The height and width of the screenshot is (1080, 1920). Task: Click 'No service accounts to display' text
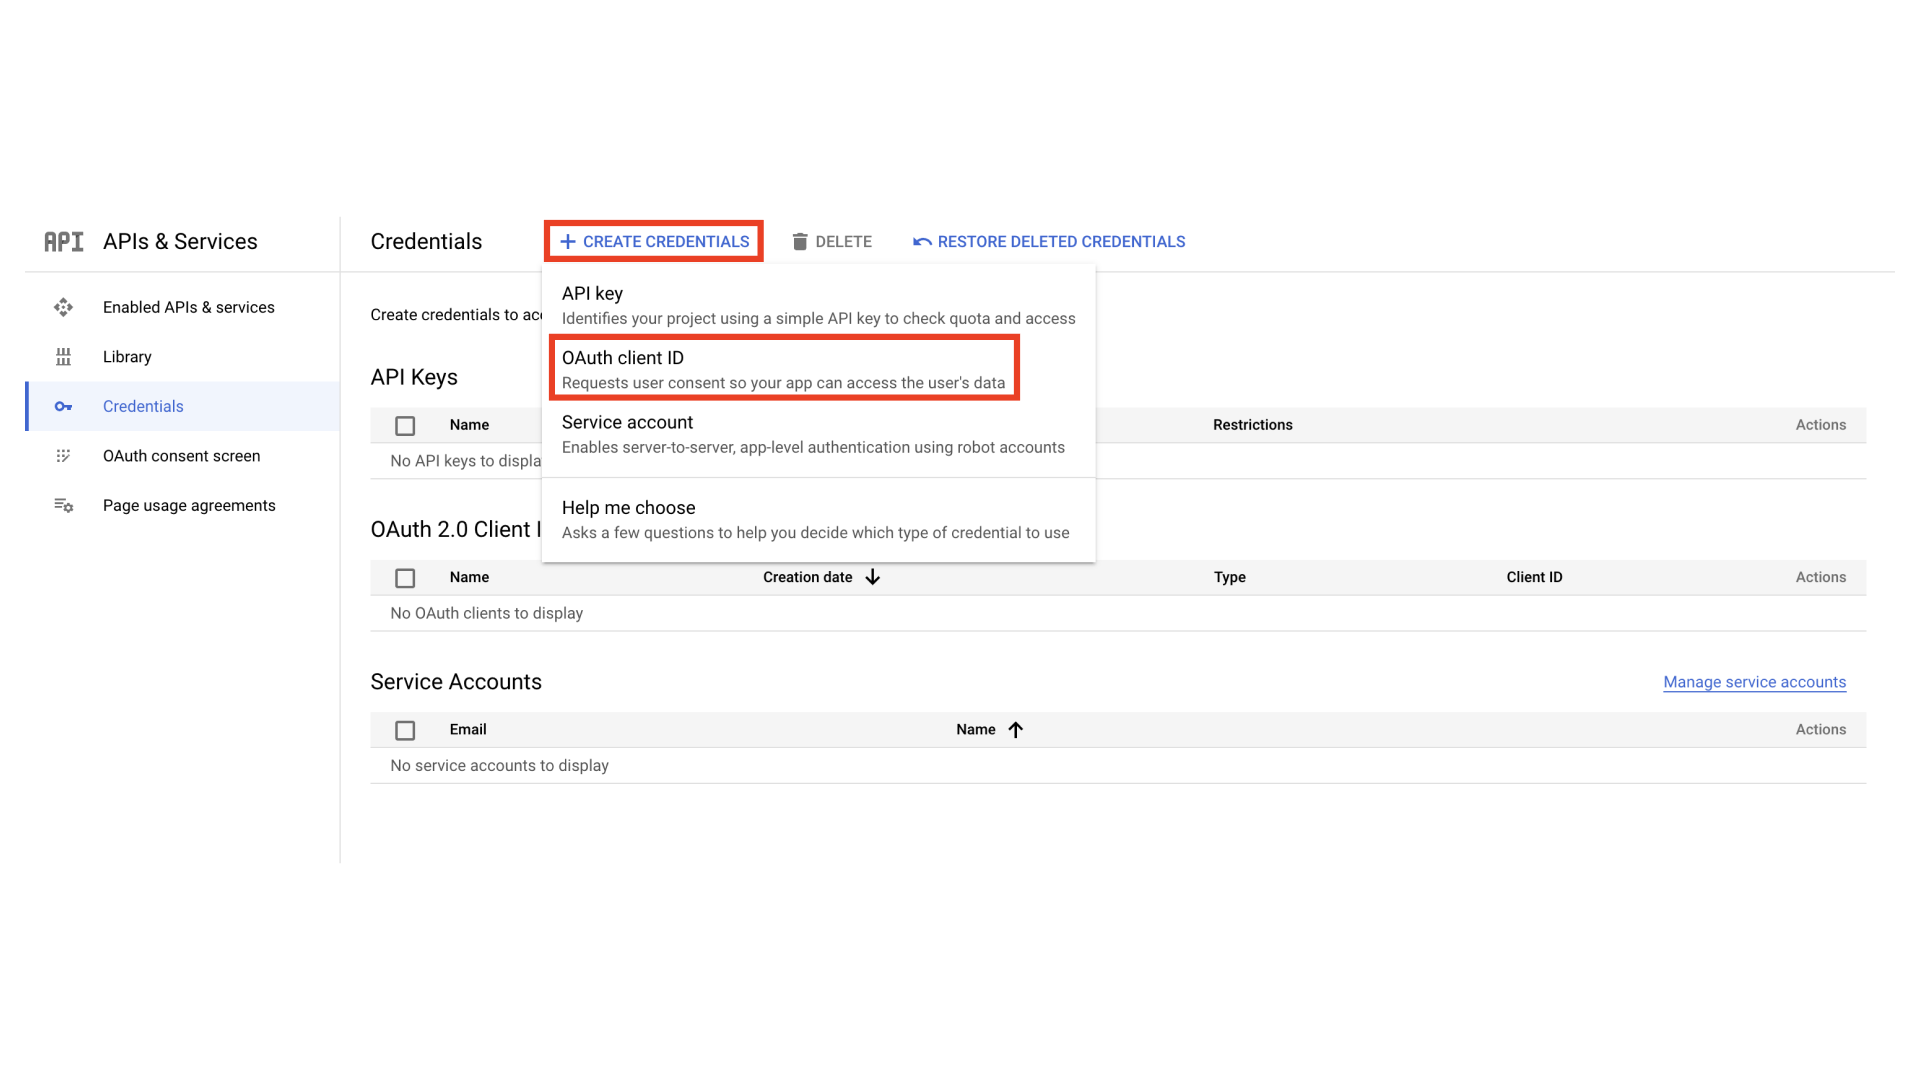point(499,766)
